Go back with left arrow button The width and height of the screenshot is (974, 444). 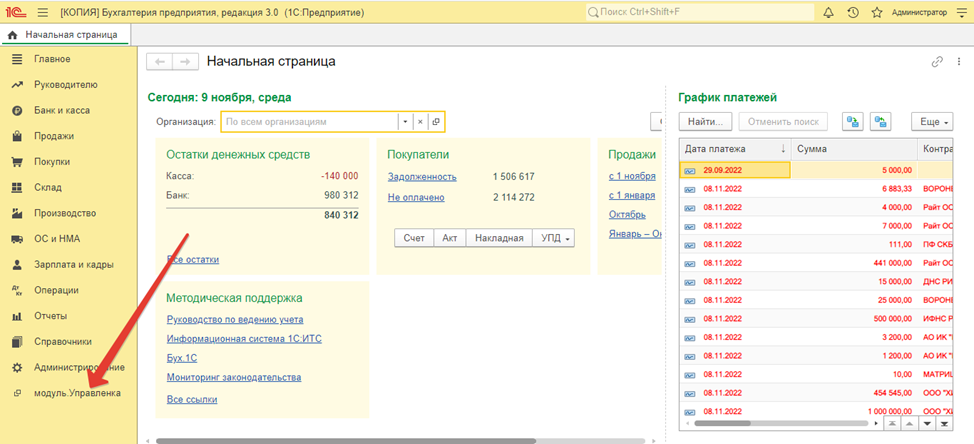[x=159, y=61]
